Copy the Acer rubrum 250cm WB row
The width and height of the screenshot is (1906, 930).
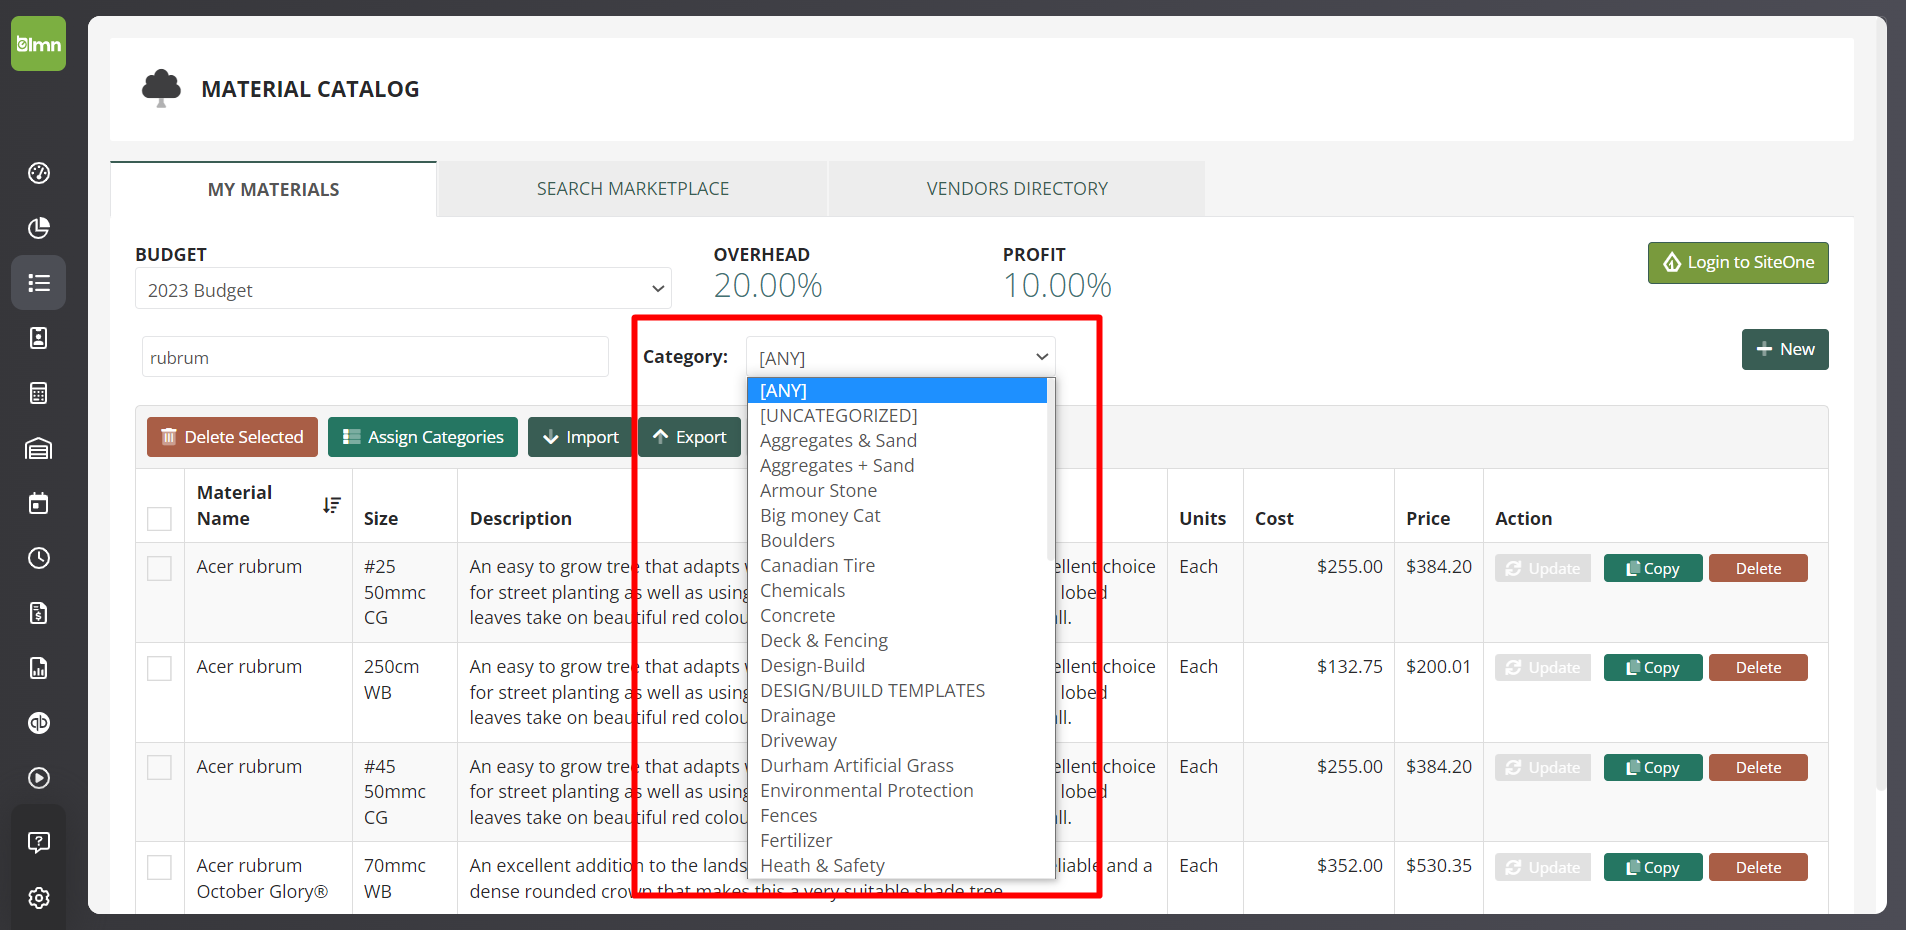coord(1653,667)
